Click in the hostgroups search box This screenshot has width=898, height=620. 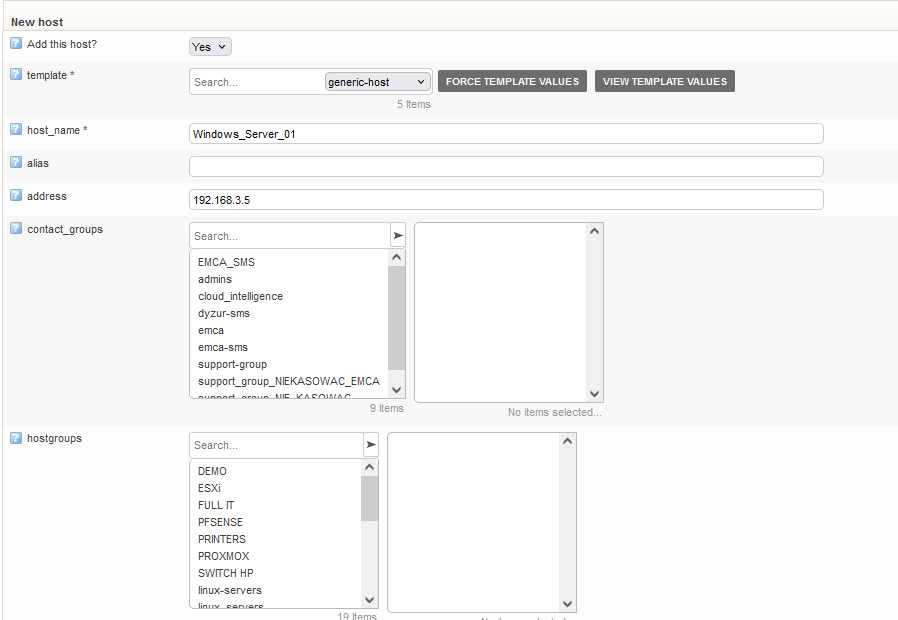[275, 445]
